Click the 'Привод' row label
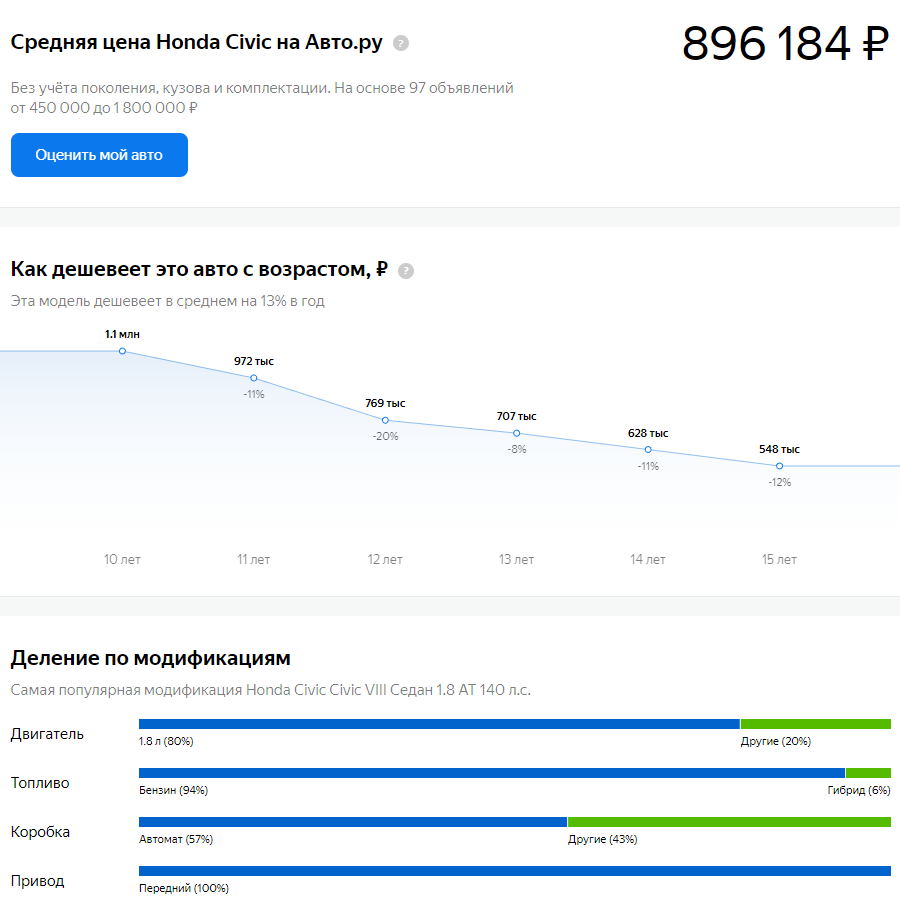The width and height of the screenshot is (900, 915). [37, 881]
